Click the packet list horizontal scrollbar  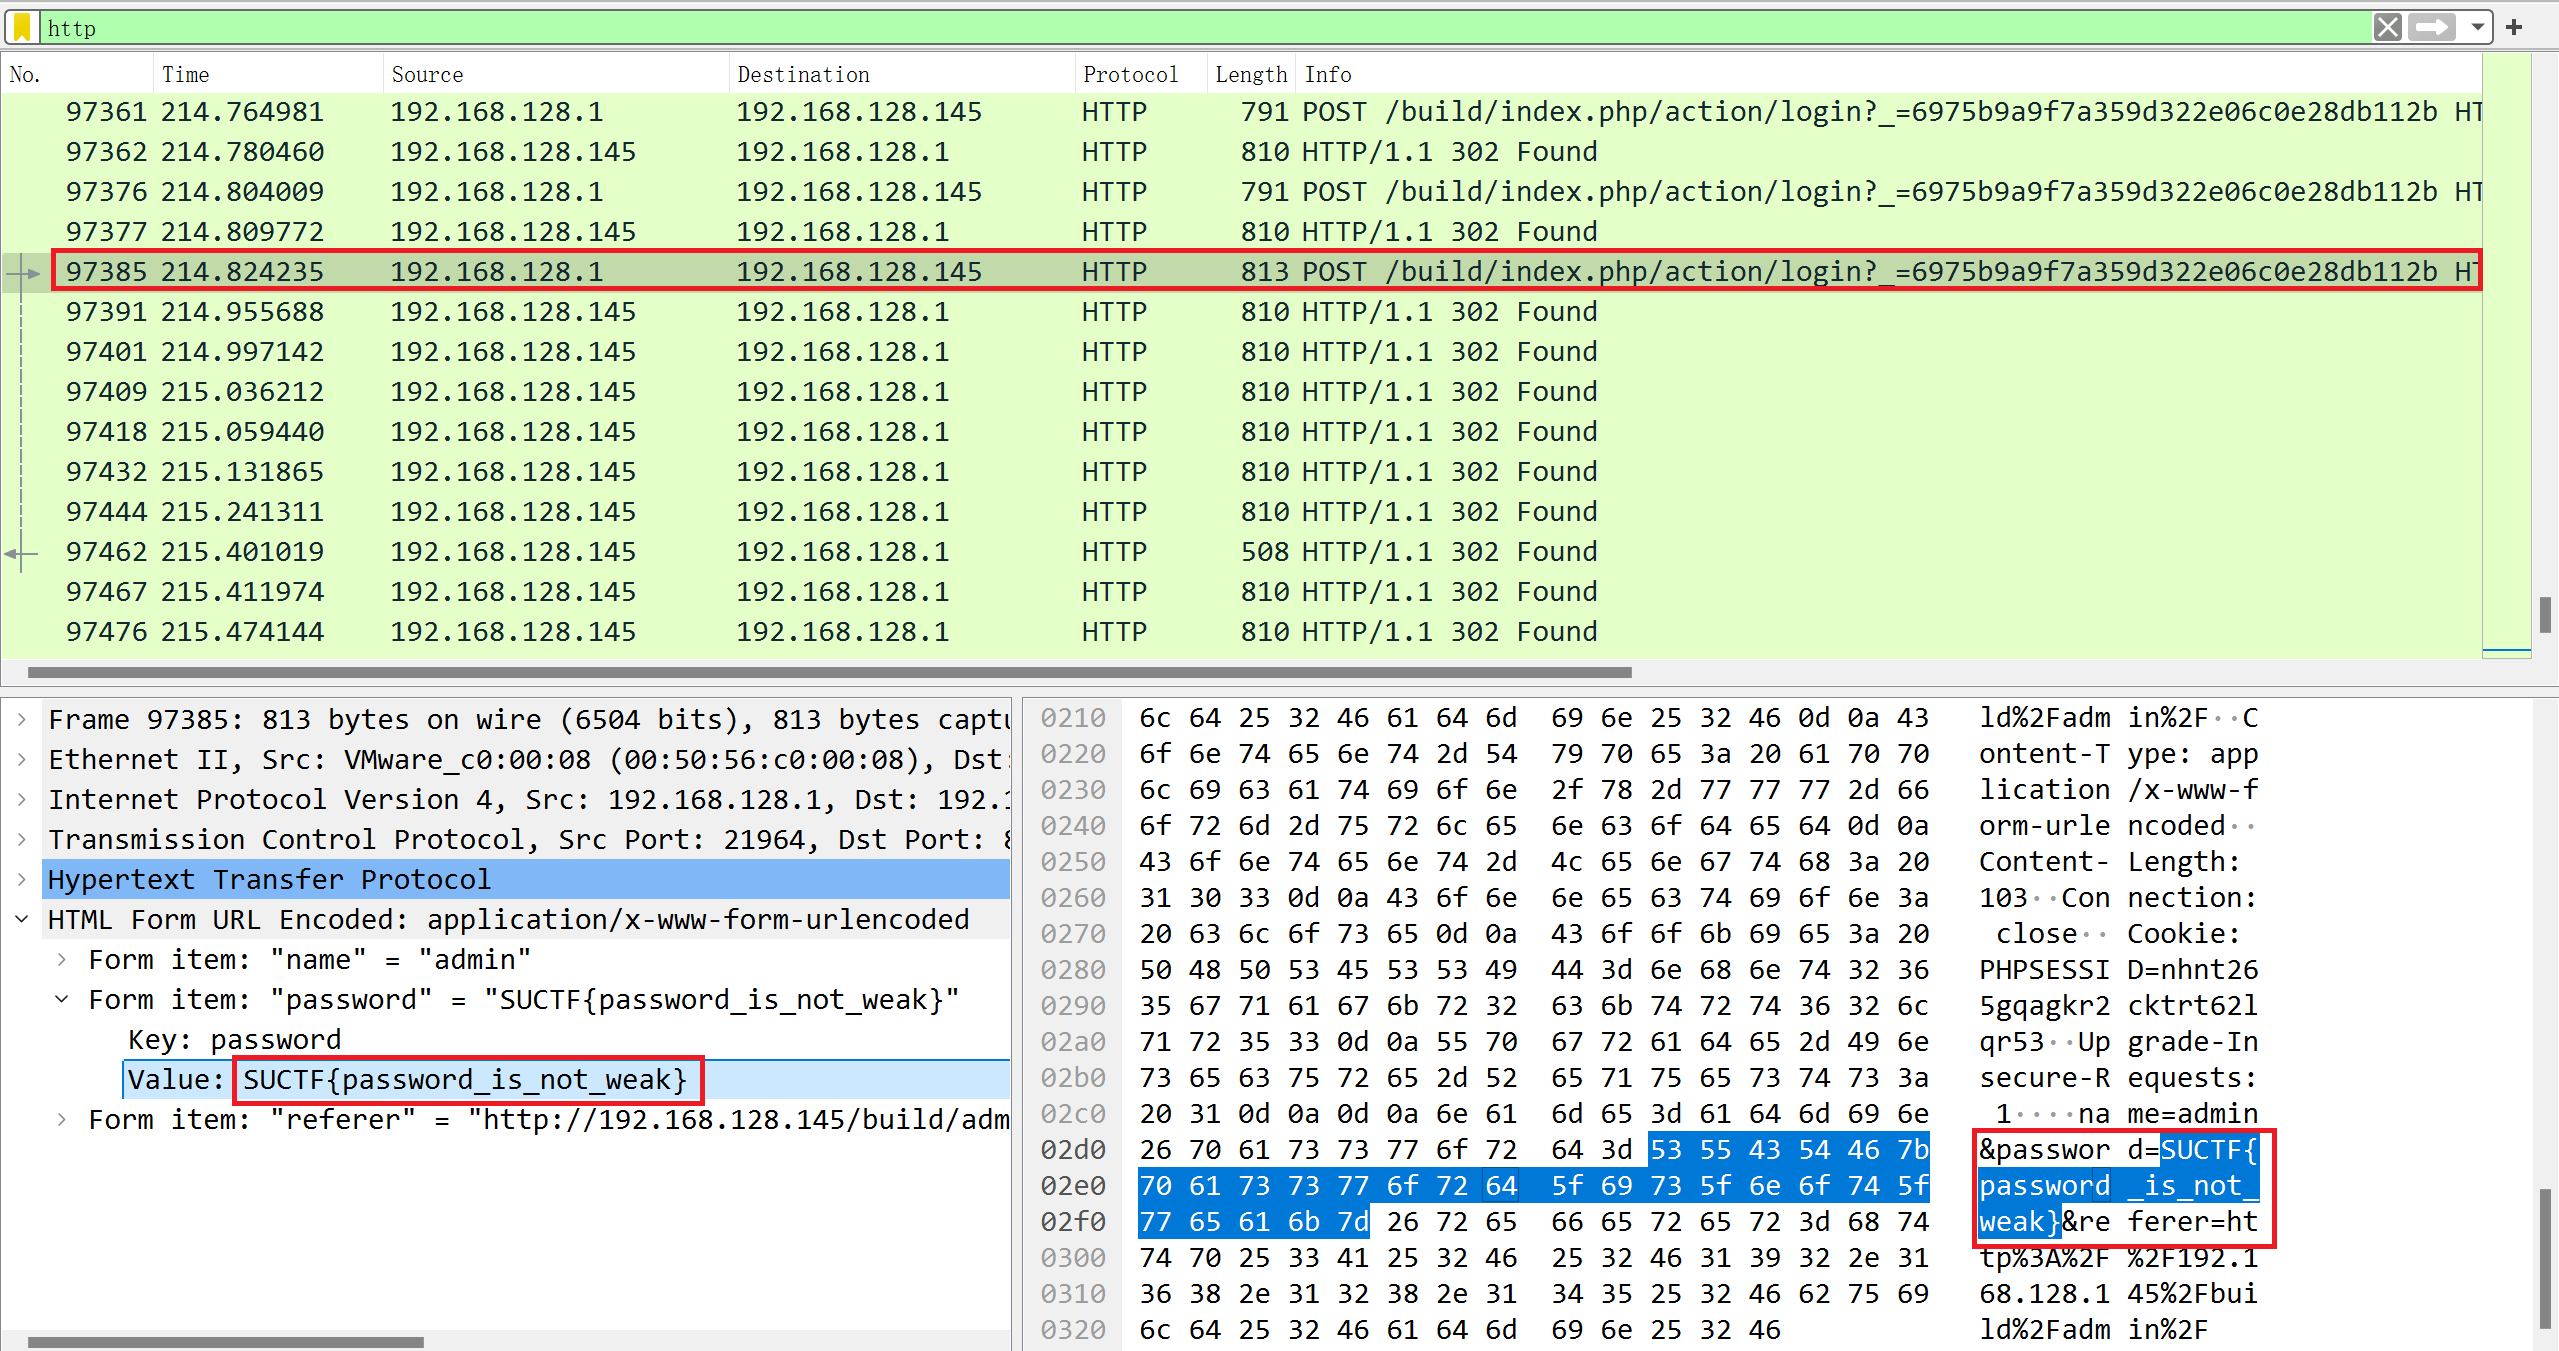click(x=830, y=672)
